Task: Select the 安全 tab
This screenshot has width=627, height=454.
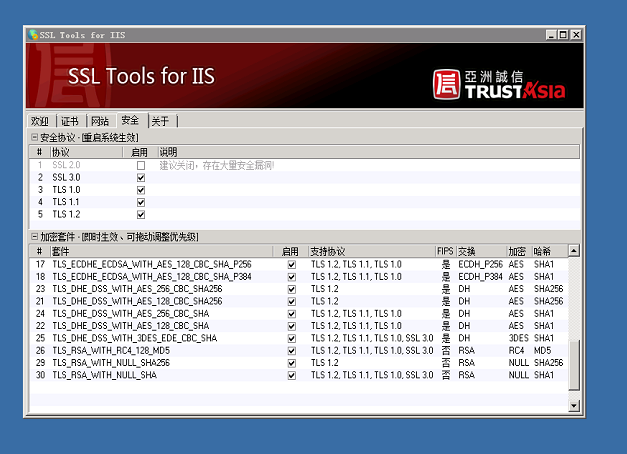Action: click(131, 120)
